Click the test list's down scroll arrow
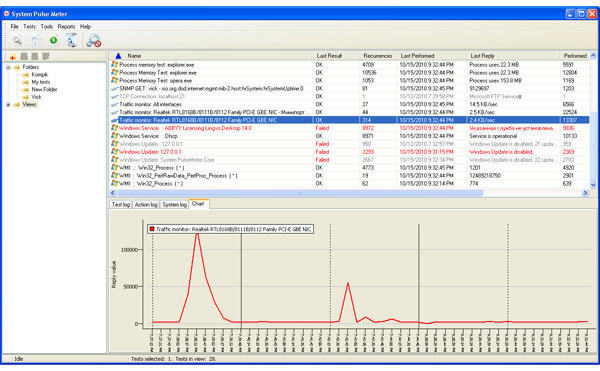 point(593,185)
